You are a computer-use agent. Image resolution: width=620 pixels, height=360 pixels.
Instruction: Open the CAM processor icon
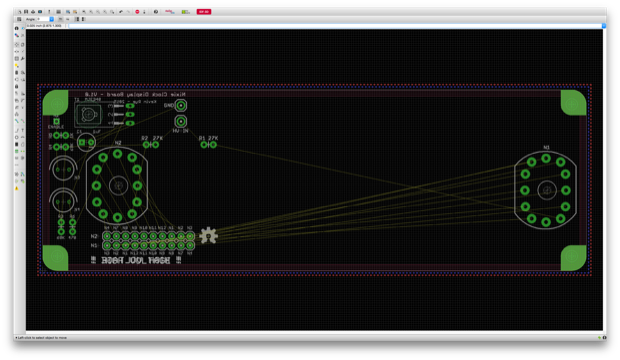(40, 12)
